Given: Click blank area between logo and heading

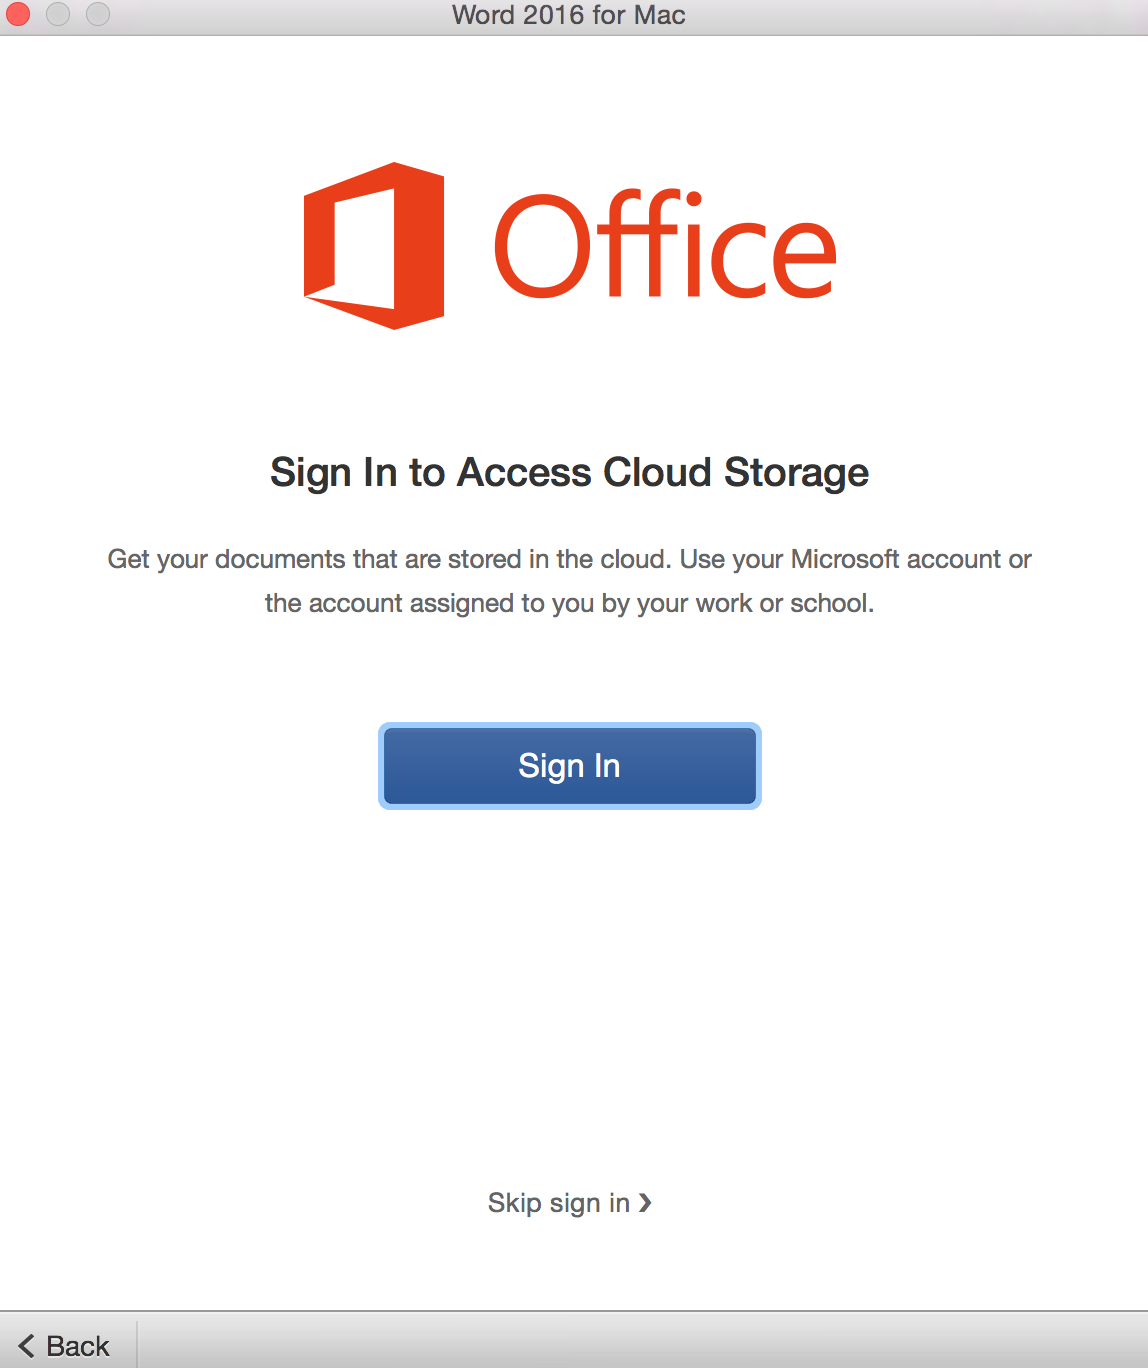Looking at the screenshot, I should [x=570, y=390].
